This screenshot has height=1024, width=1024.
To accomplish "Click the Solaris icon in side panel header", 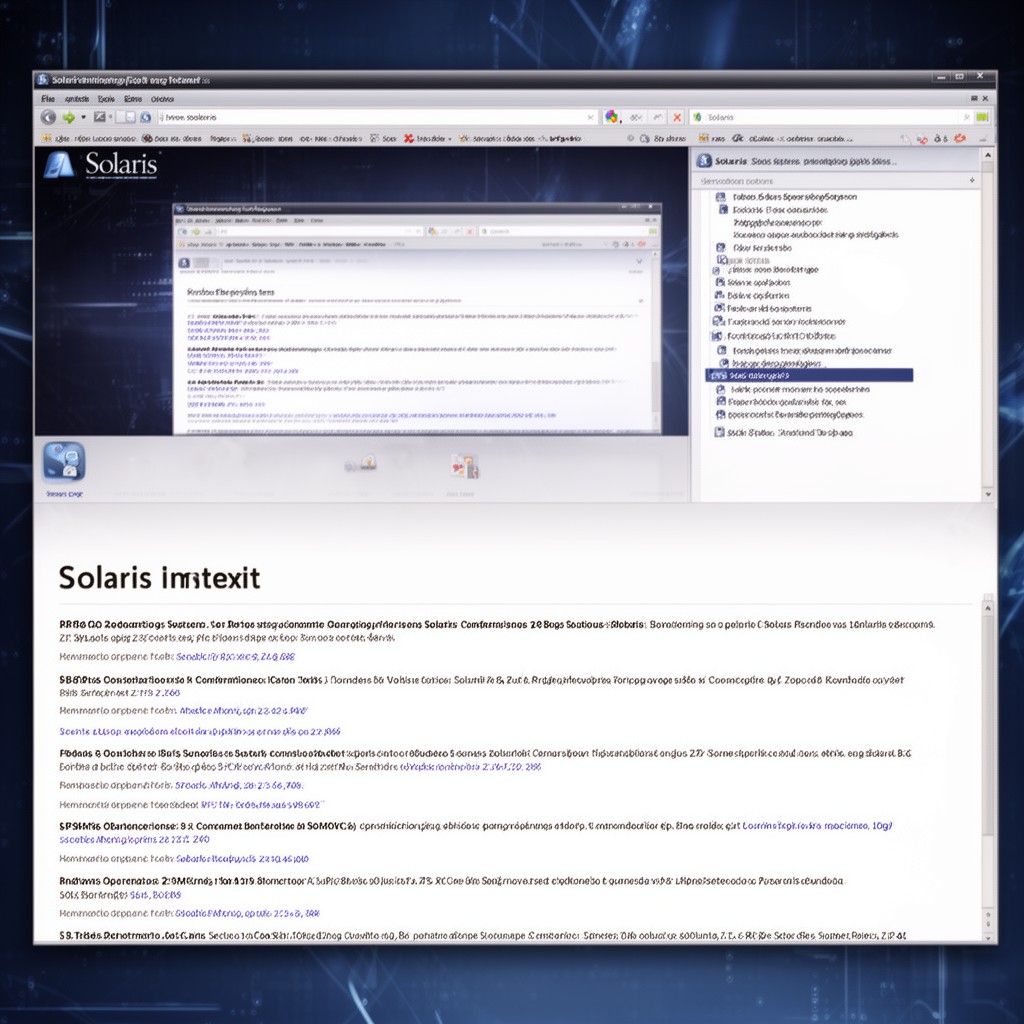I will click(x=704, y=161).
